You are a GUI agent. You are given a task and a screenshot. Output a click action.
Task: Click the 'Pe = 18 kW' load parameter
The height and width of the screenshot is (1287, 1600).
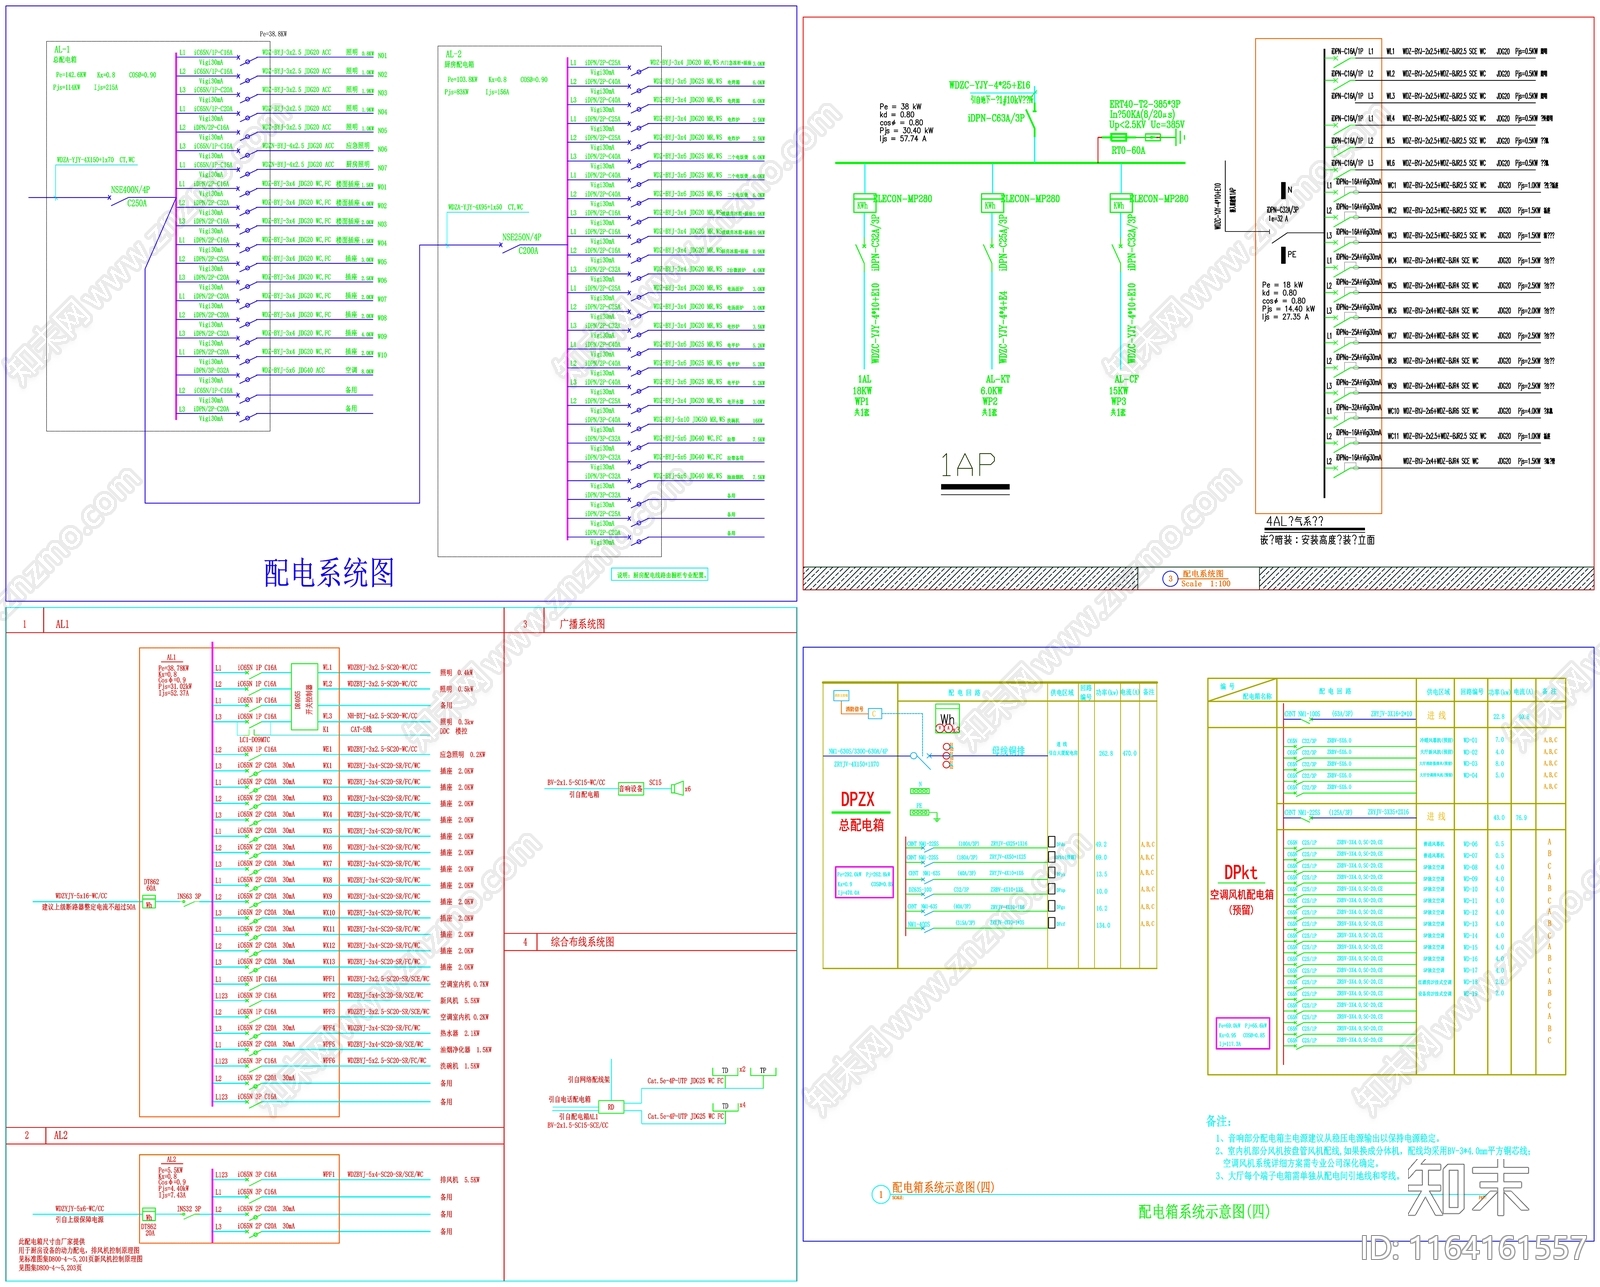[x=1283, y=285]
